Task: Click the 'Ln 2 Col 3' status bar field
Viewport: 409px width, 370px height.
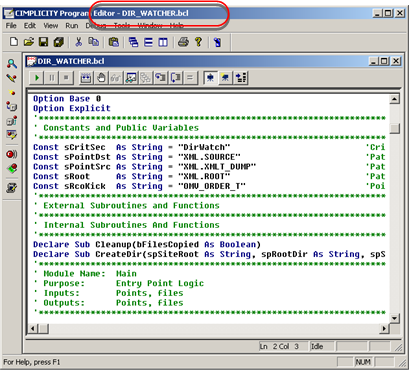Action: (x=283, y=347)
